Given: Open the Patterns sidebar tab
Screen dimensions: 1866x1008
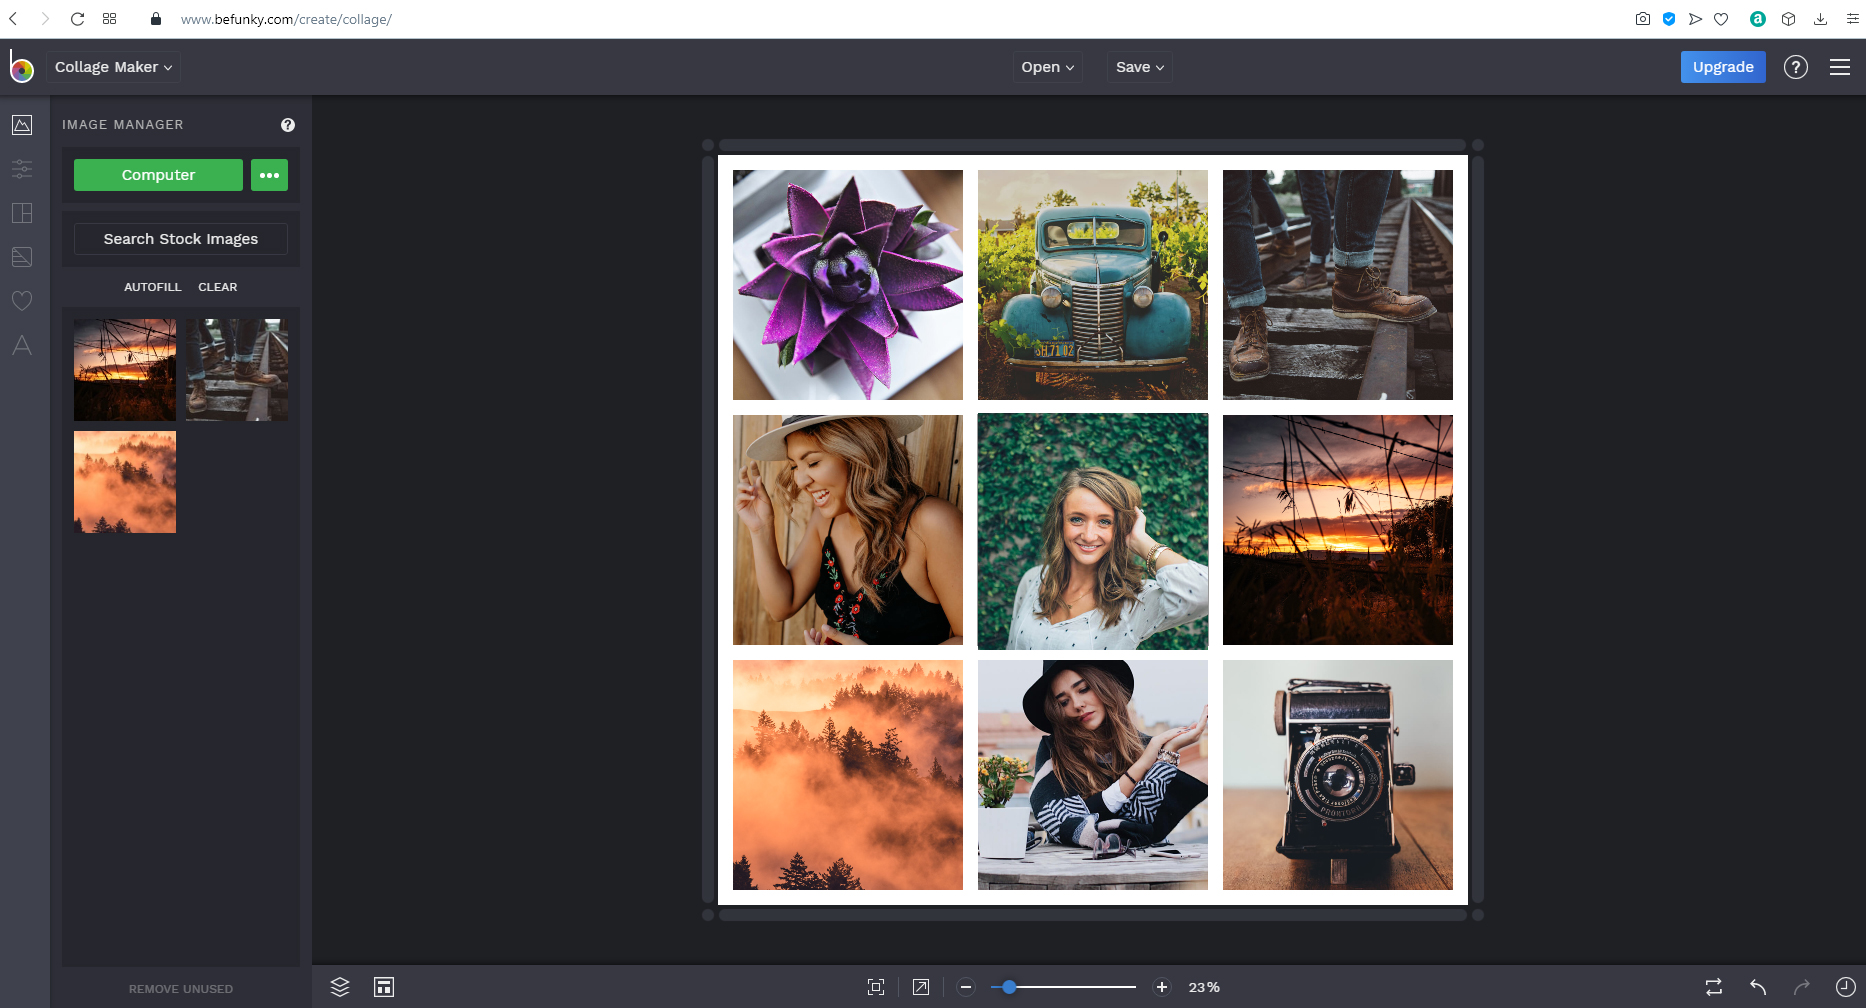Looking at the screenshot, I should coord(22,257).
